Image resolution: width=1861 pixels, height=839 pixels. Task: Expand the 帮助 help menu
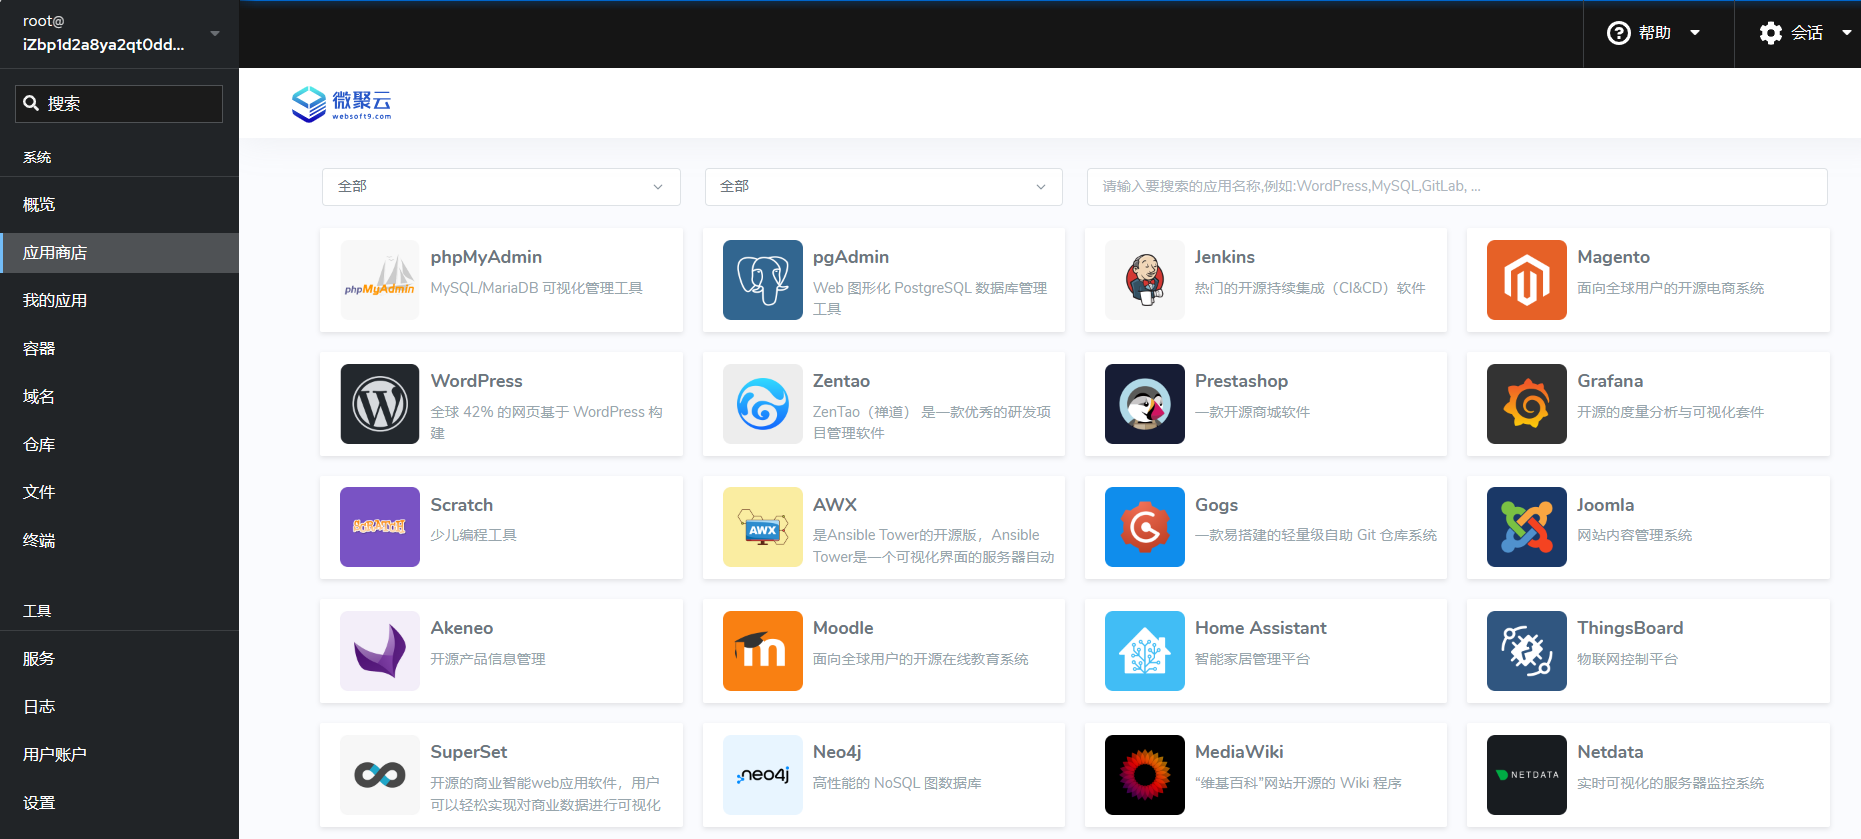(1654, 33)
